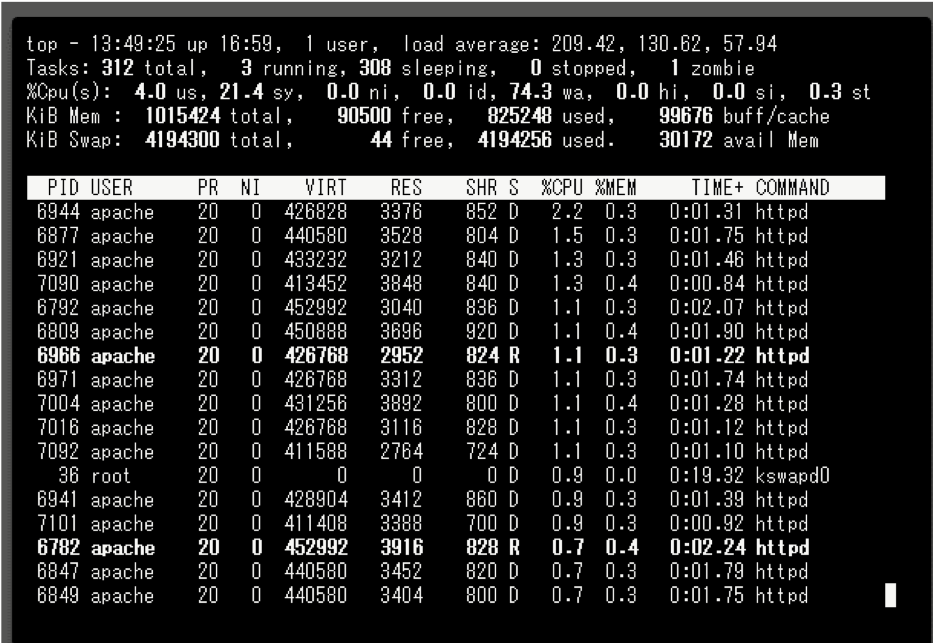
Task: Click the 1015424 total memory value
Action: coord(183,116)
